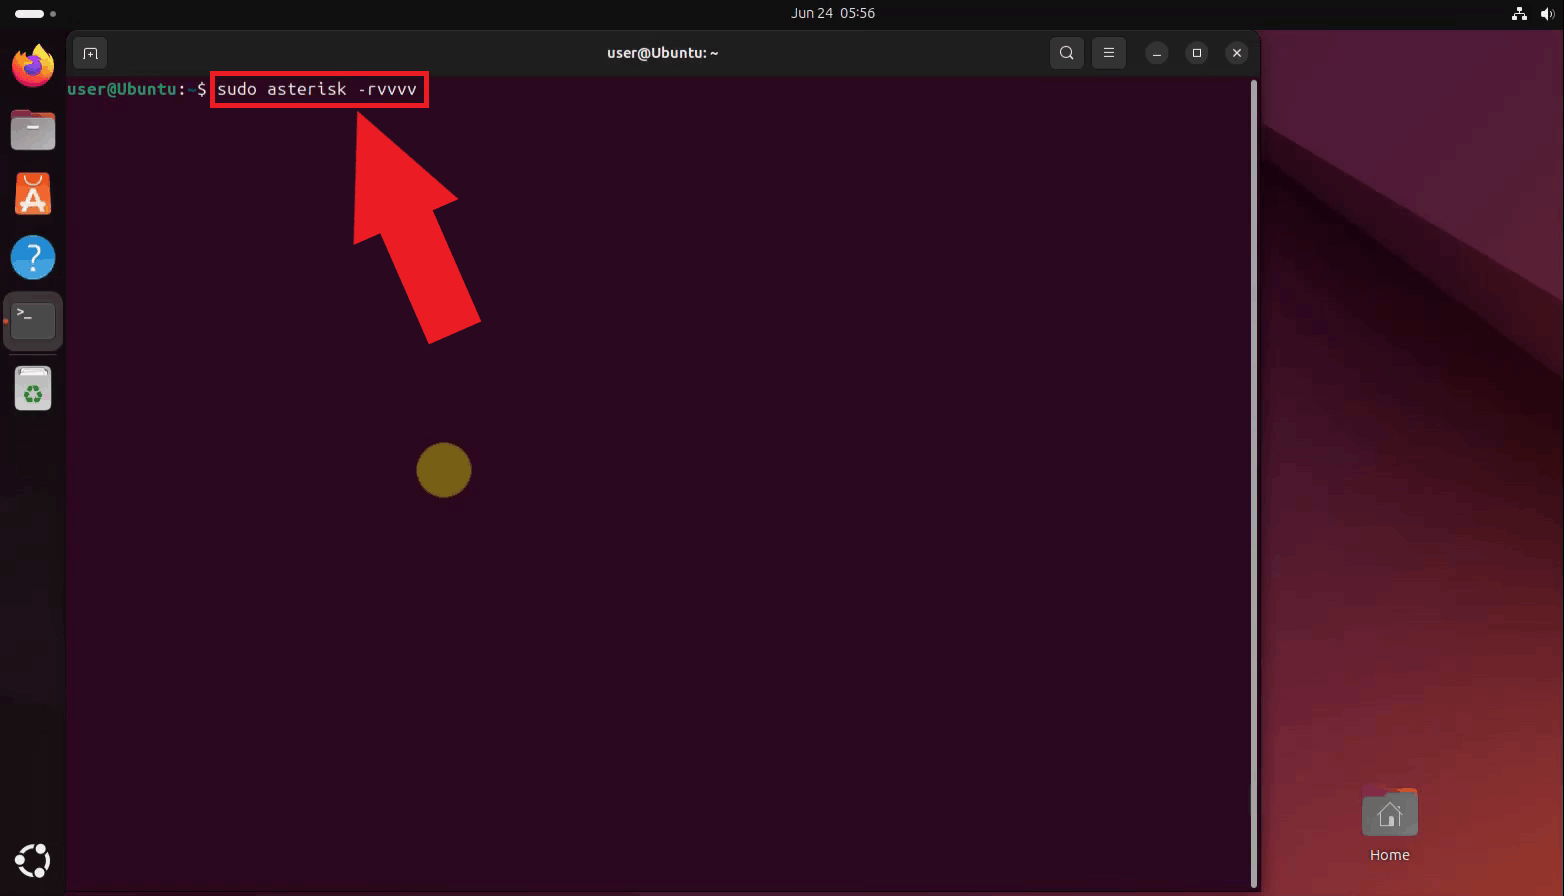Open the terminal search tool
Screen dimensions: 1564x896
coord(1067,53)
